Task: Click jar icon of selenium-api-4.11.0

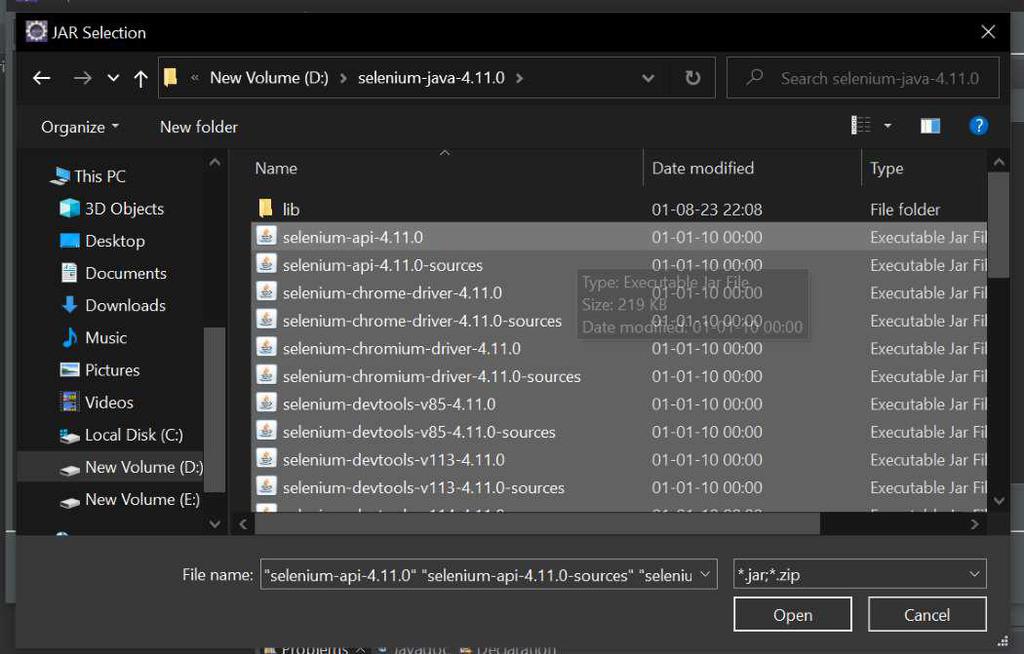Action: pos(266,236)
